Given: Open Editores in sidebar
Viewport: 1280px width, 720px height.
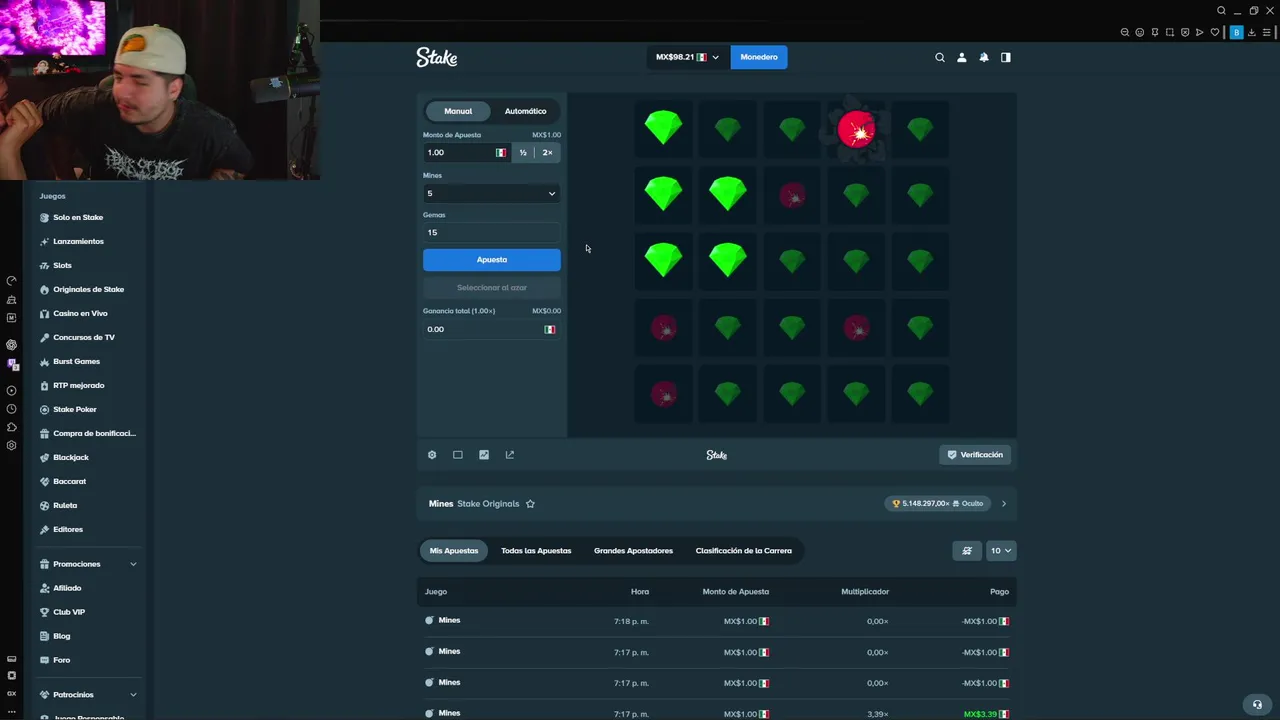Looking at the screenshot, I should pos(68,529).
